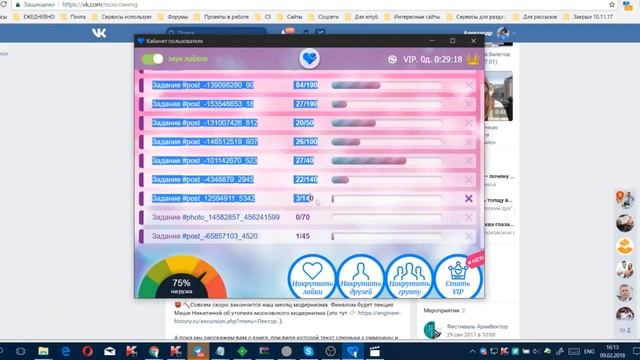Click progress bar of task #post_-139098280
This screenshot has height=360, width=640.
[387, 85]
